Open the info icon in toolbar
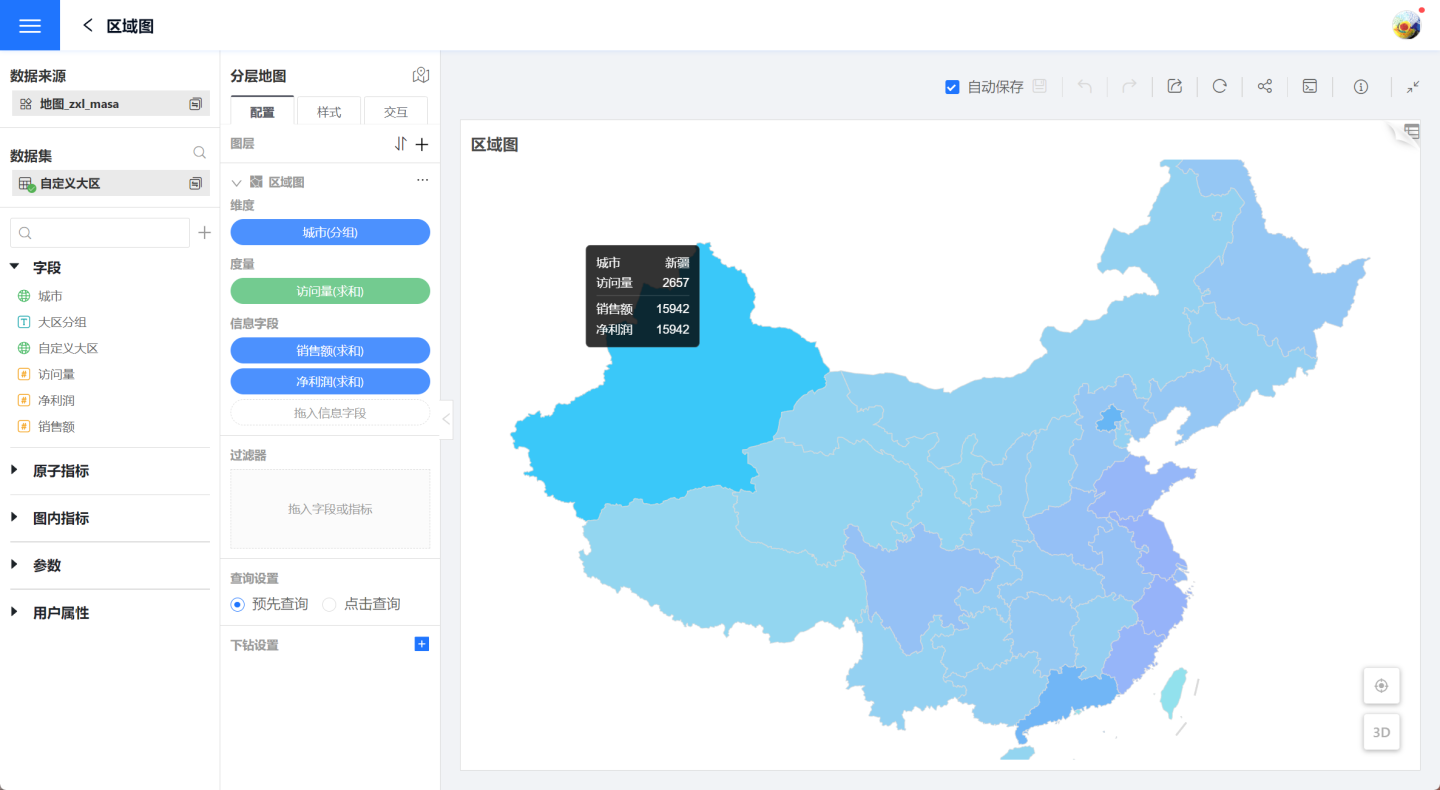 [1360, 86]
